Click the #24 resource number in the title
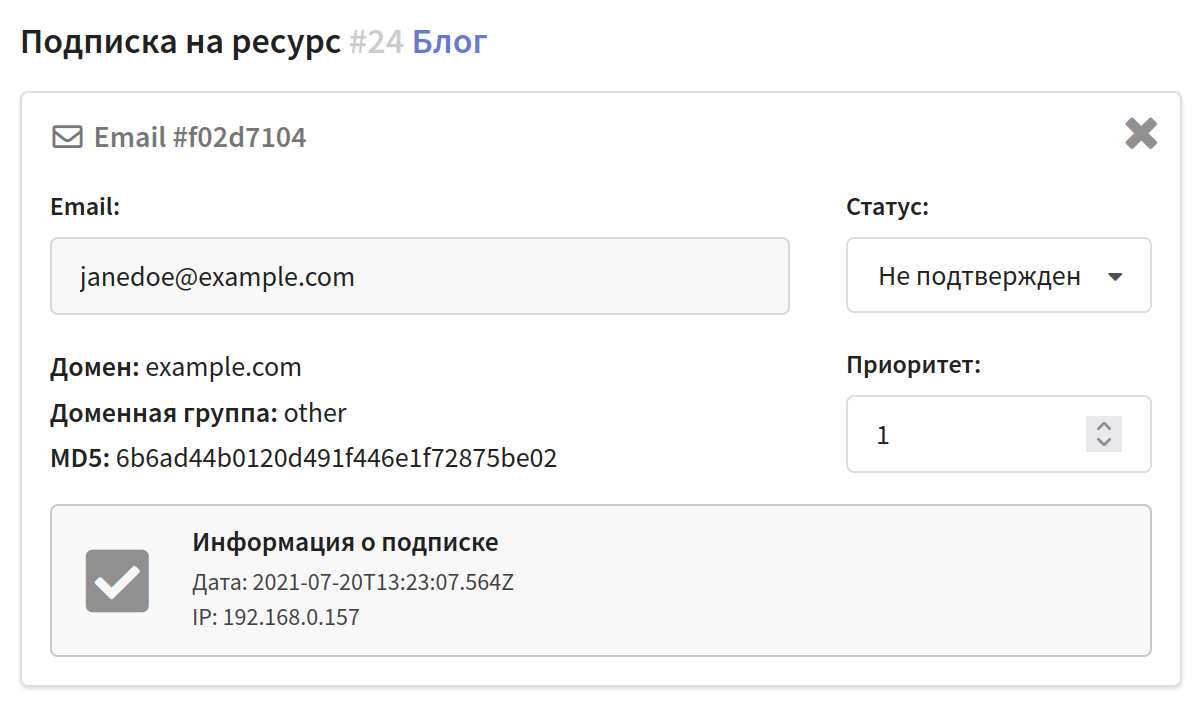This screenshot has height=702, width=1200. [376, 43]
